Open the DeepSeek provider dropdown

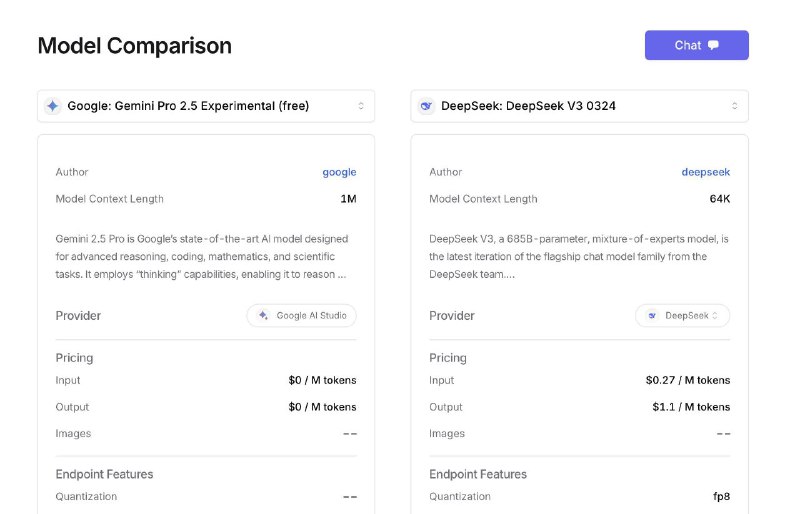pos(683,315)
